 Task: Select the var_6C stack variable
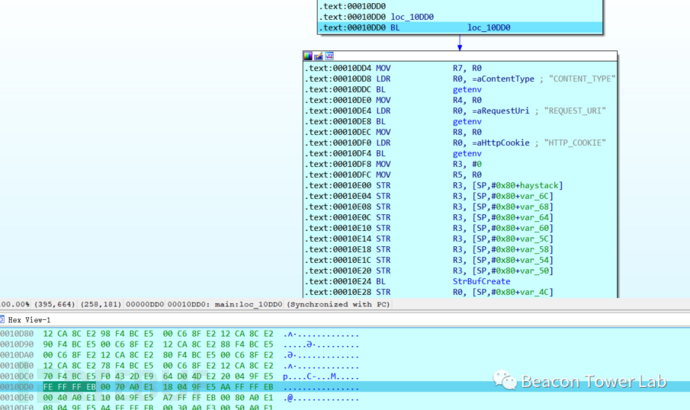pos(534,196)
